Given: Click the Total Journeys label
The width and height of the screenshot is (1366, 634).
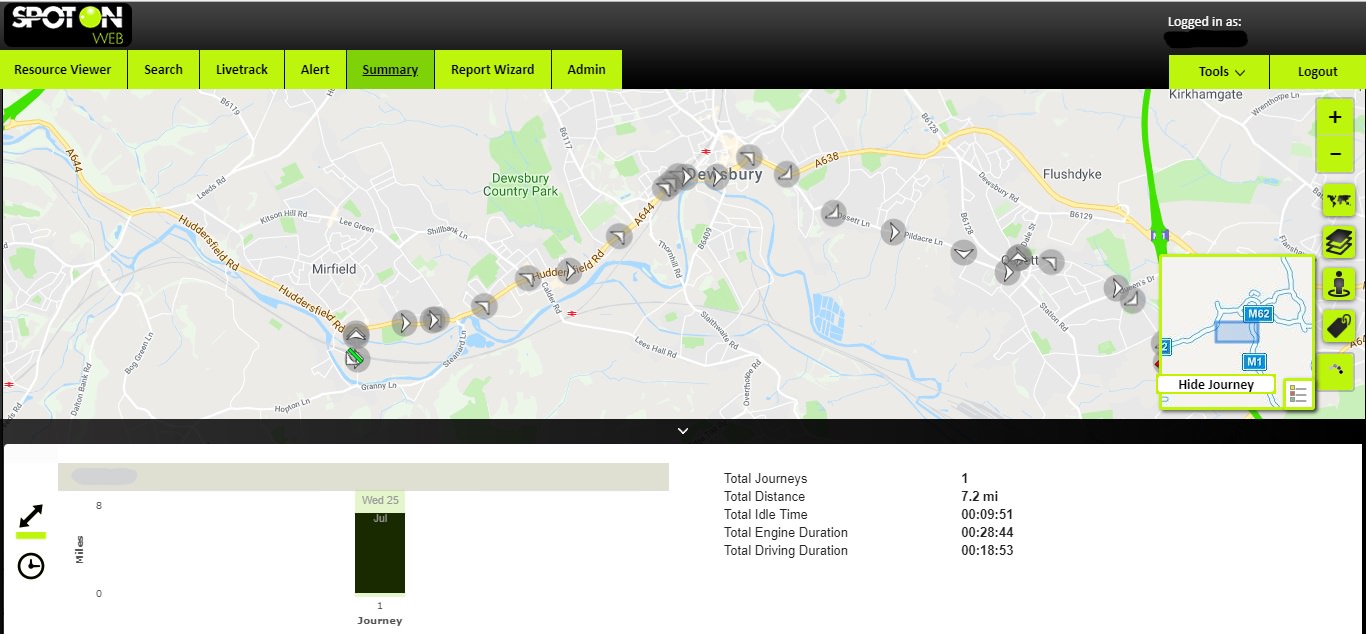Looking at the screenshot, I should pyautogui.click(x=765, y=479).
